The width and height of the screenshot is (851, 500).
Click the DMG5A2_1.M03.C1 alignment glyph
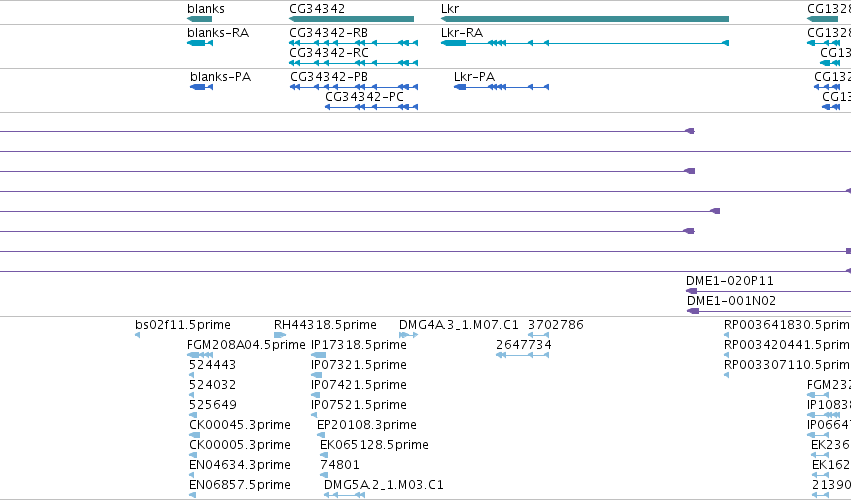[x=346, y=495]
